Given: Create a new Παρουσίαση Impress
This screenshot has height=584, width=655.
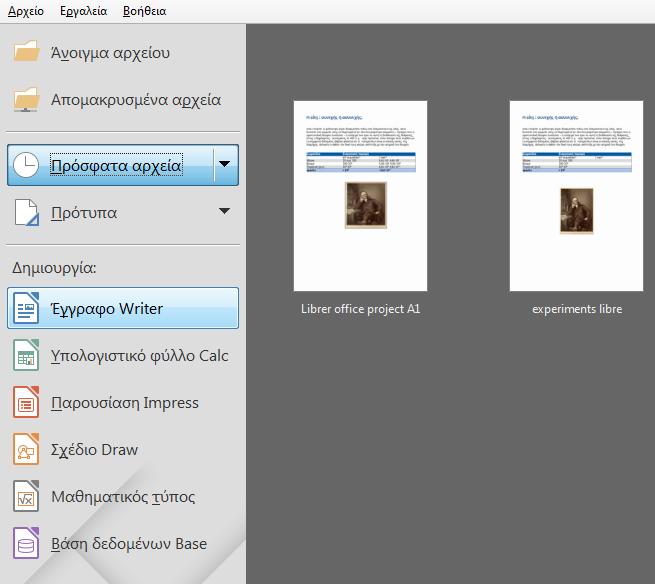Looking at the screenshot, I should tap(123, 402).
